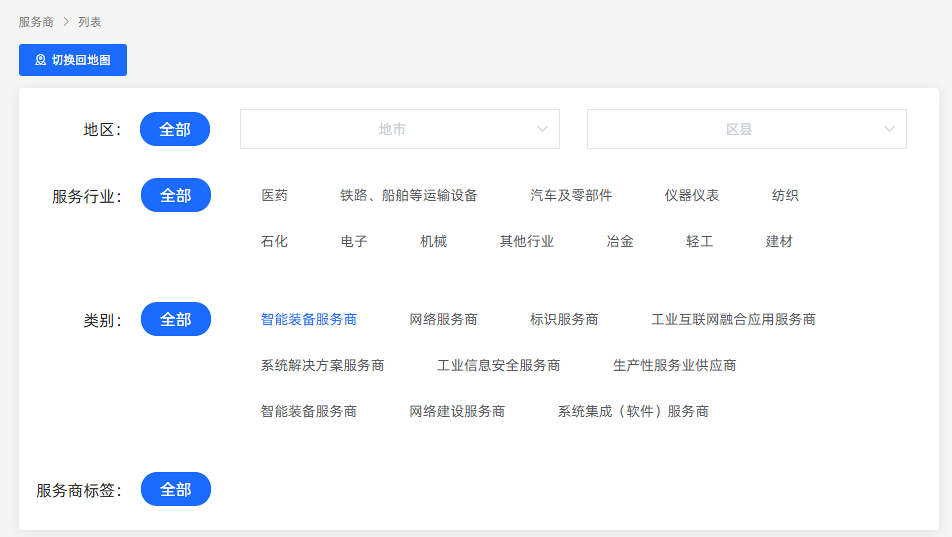Screen dimensions: 952x537
Task: Pick the 汽车及零部件 industry option
Action: (x=571, y=195)
